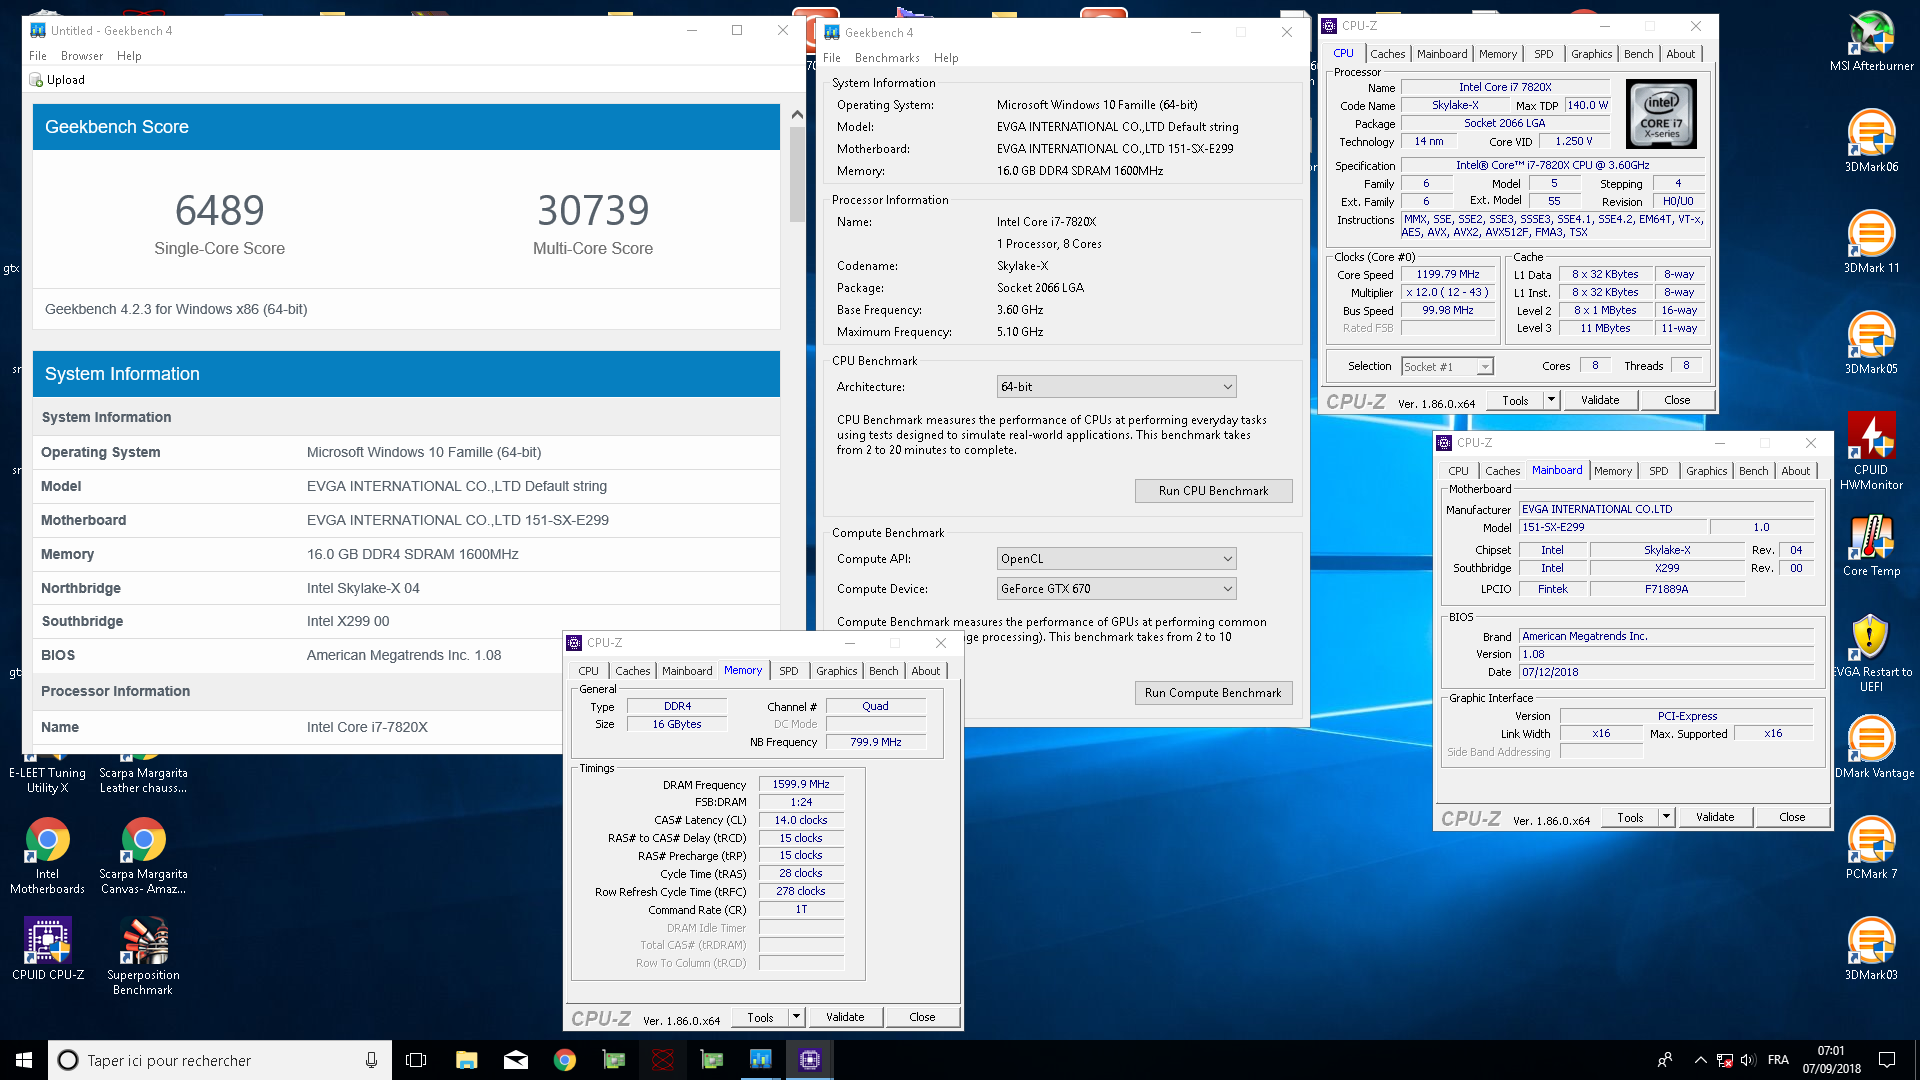Open PCMark 7 desktop shortcut
Screen dimensions: 1920x1080
pyautogui.click(x=1871, y=848)
